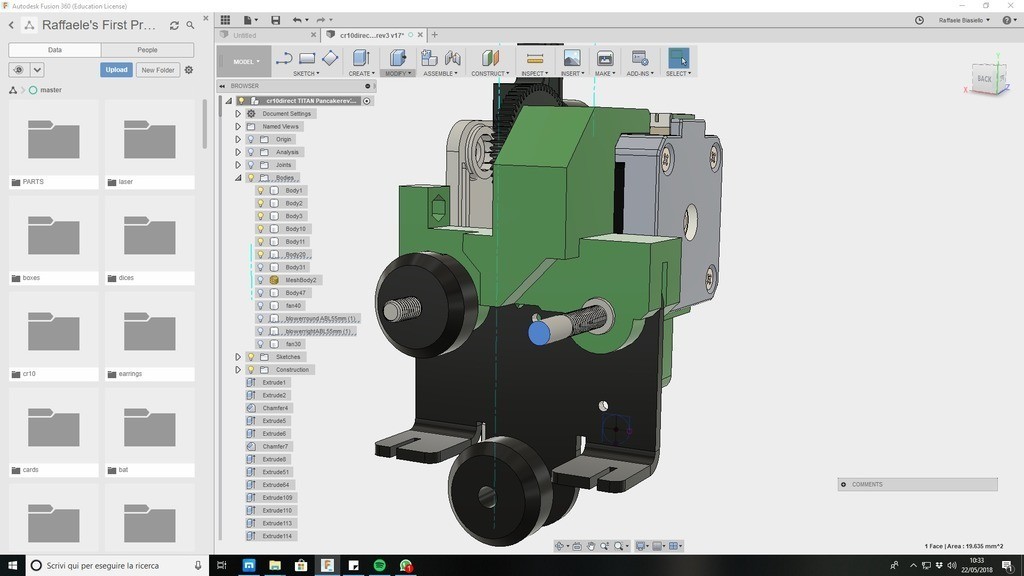Open data panel view options dropdown
1024x576 pixels.
[x=37, y=70]
